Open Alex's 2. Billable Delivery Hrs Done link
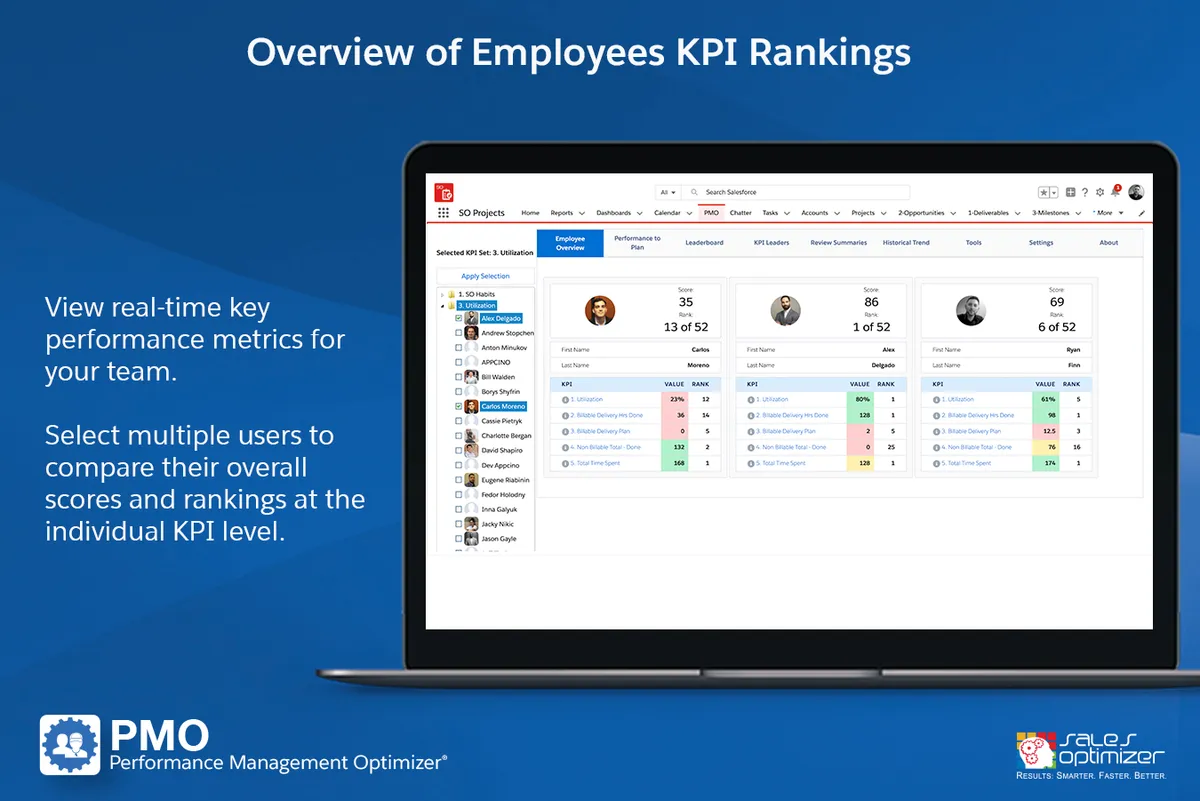 [792, 415]
